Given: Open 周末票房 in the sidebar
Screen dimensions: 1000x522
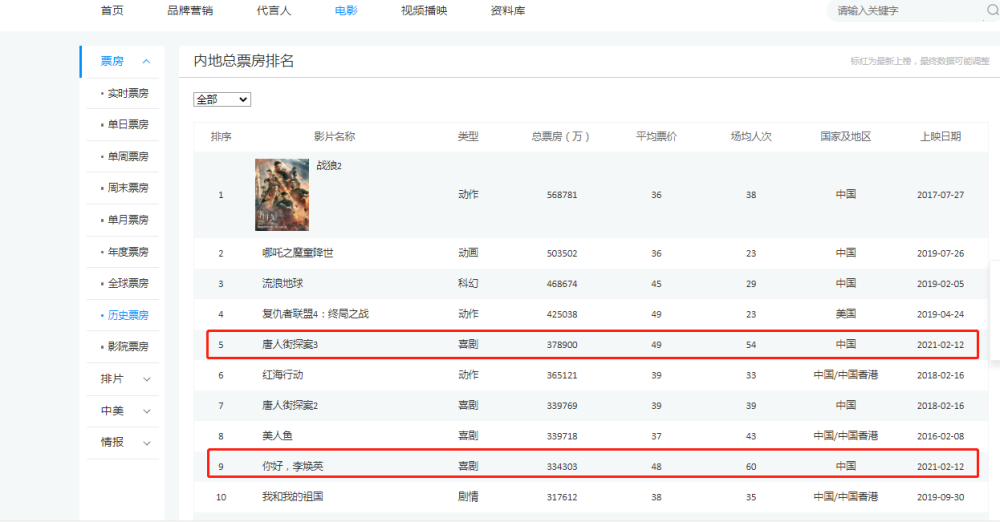Looking at the screenshot, I should (128, 188).
